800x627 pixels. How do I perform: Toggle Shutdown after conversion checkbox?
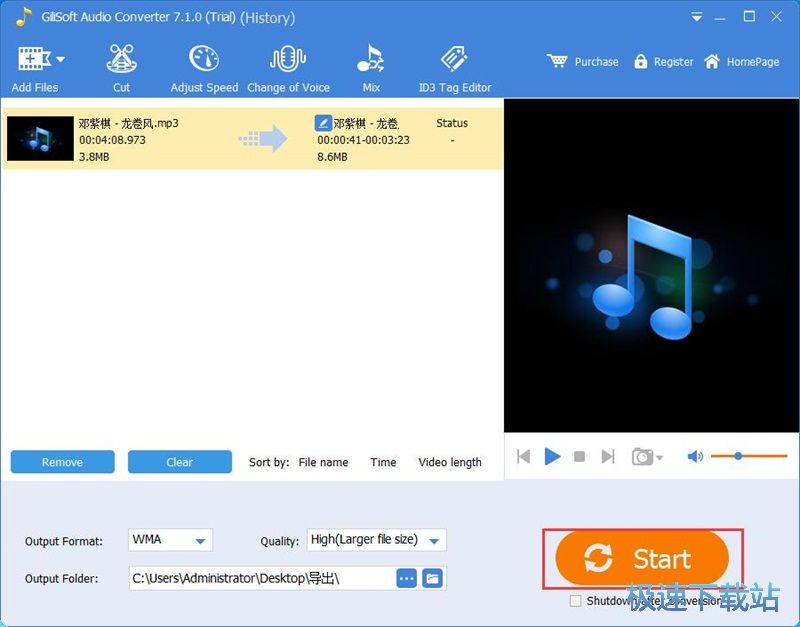[x=576, y=601]
